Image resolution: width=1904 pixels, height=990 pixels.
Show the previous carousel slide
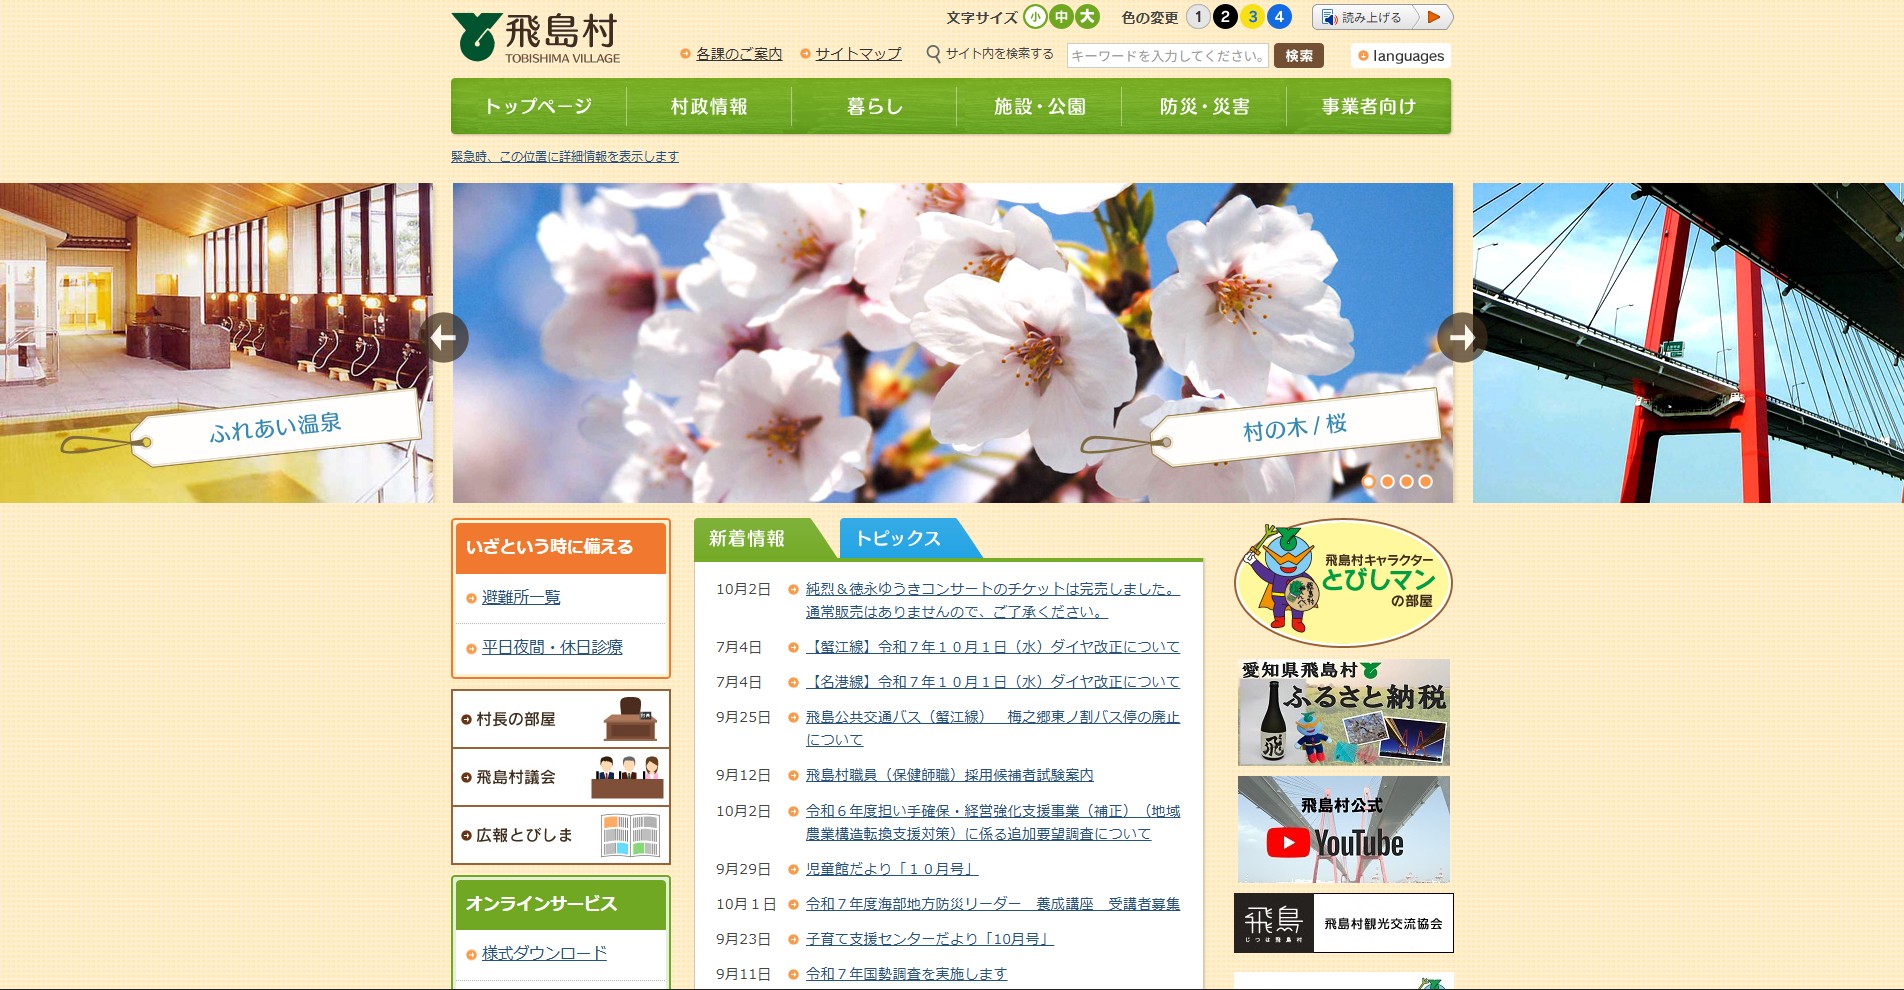[x=444, y=338]
